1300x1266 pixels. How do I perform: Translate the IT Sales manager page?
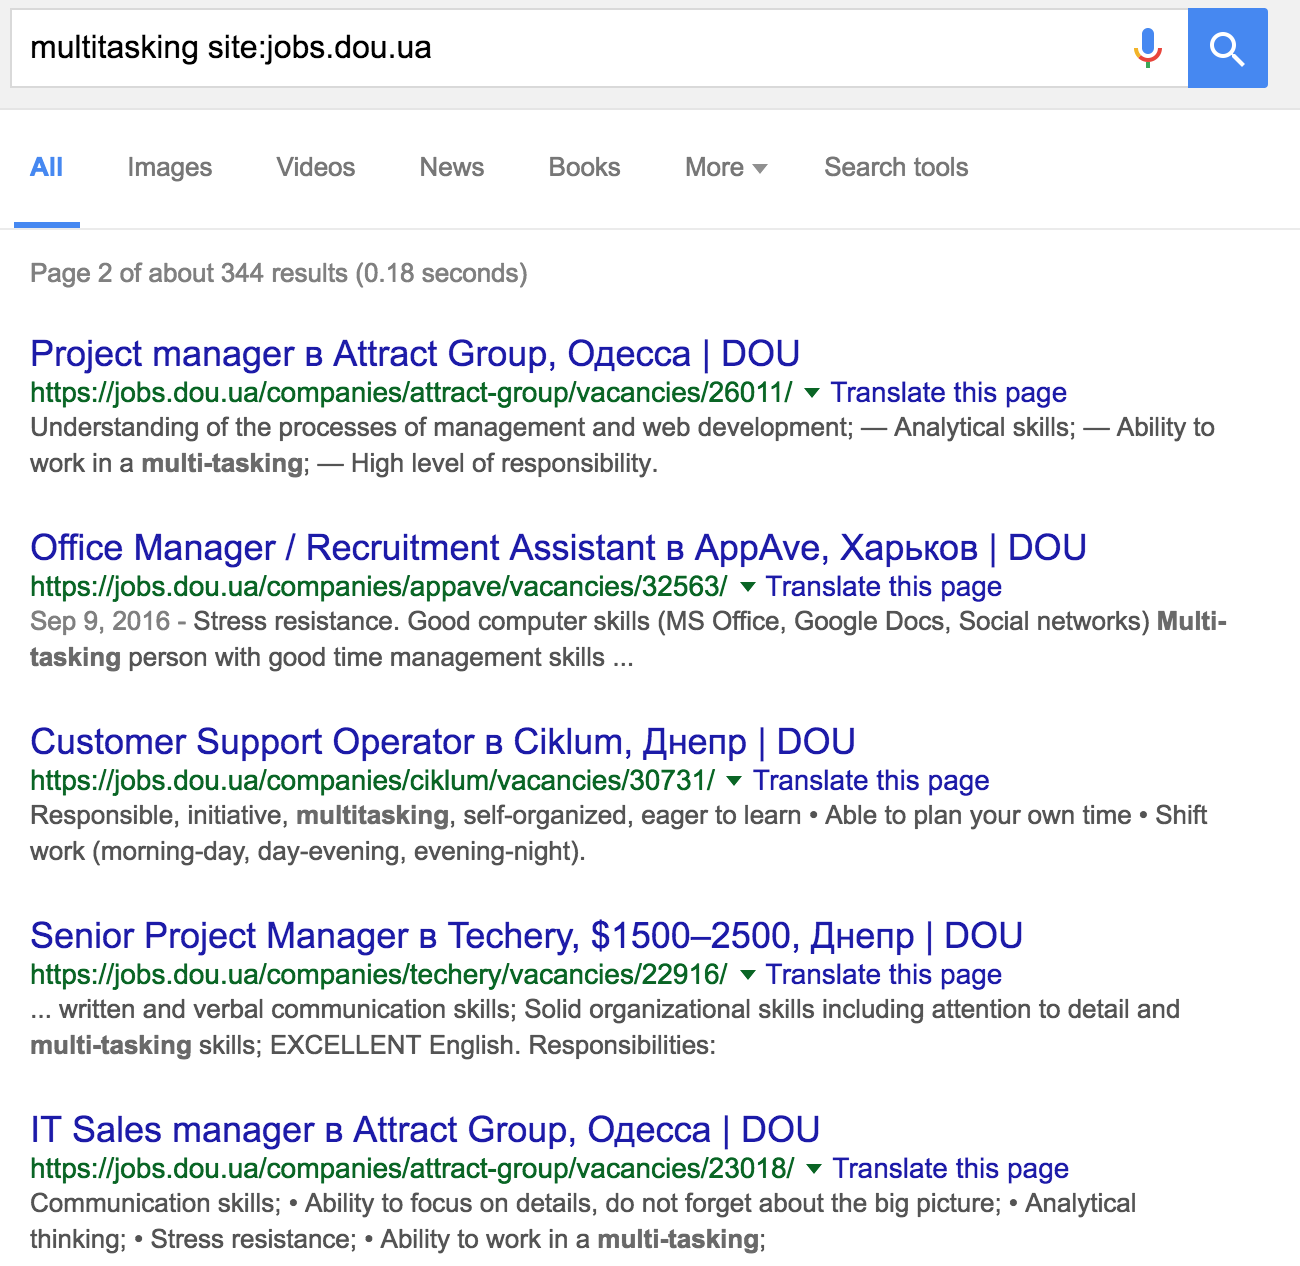951,1169
